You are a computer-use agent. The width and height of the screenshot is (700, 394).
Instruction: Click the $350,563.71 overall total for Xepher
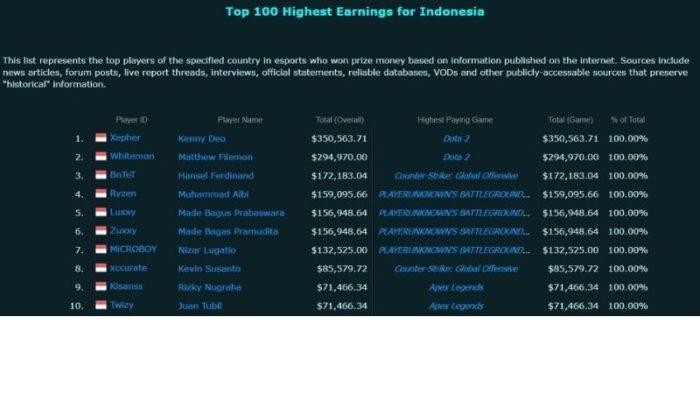click(339, 139)
